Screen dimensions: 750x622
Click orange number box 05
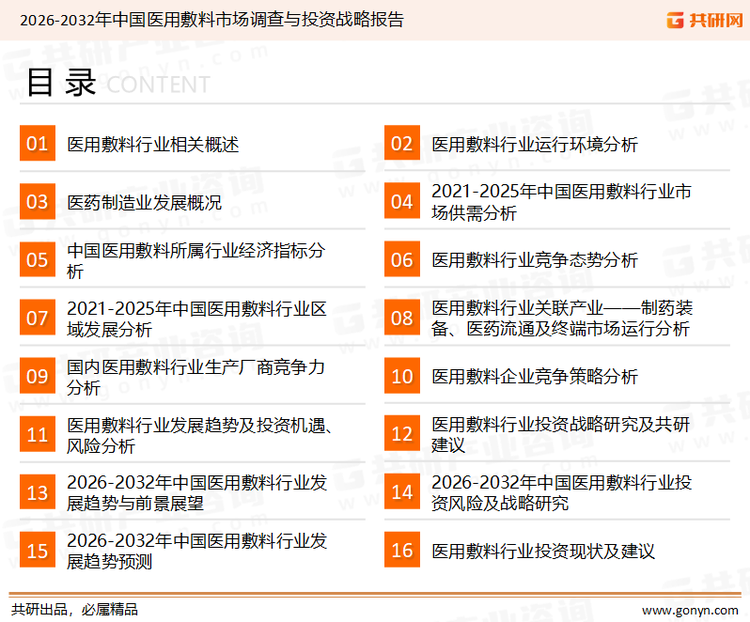click(37, 259)
